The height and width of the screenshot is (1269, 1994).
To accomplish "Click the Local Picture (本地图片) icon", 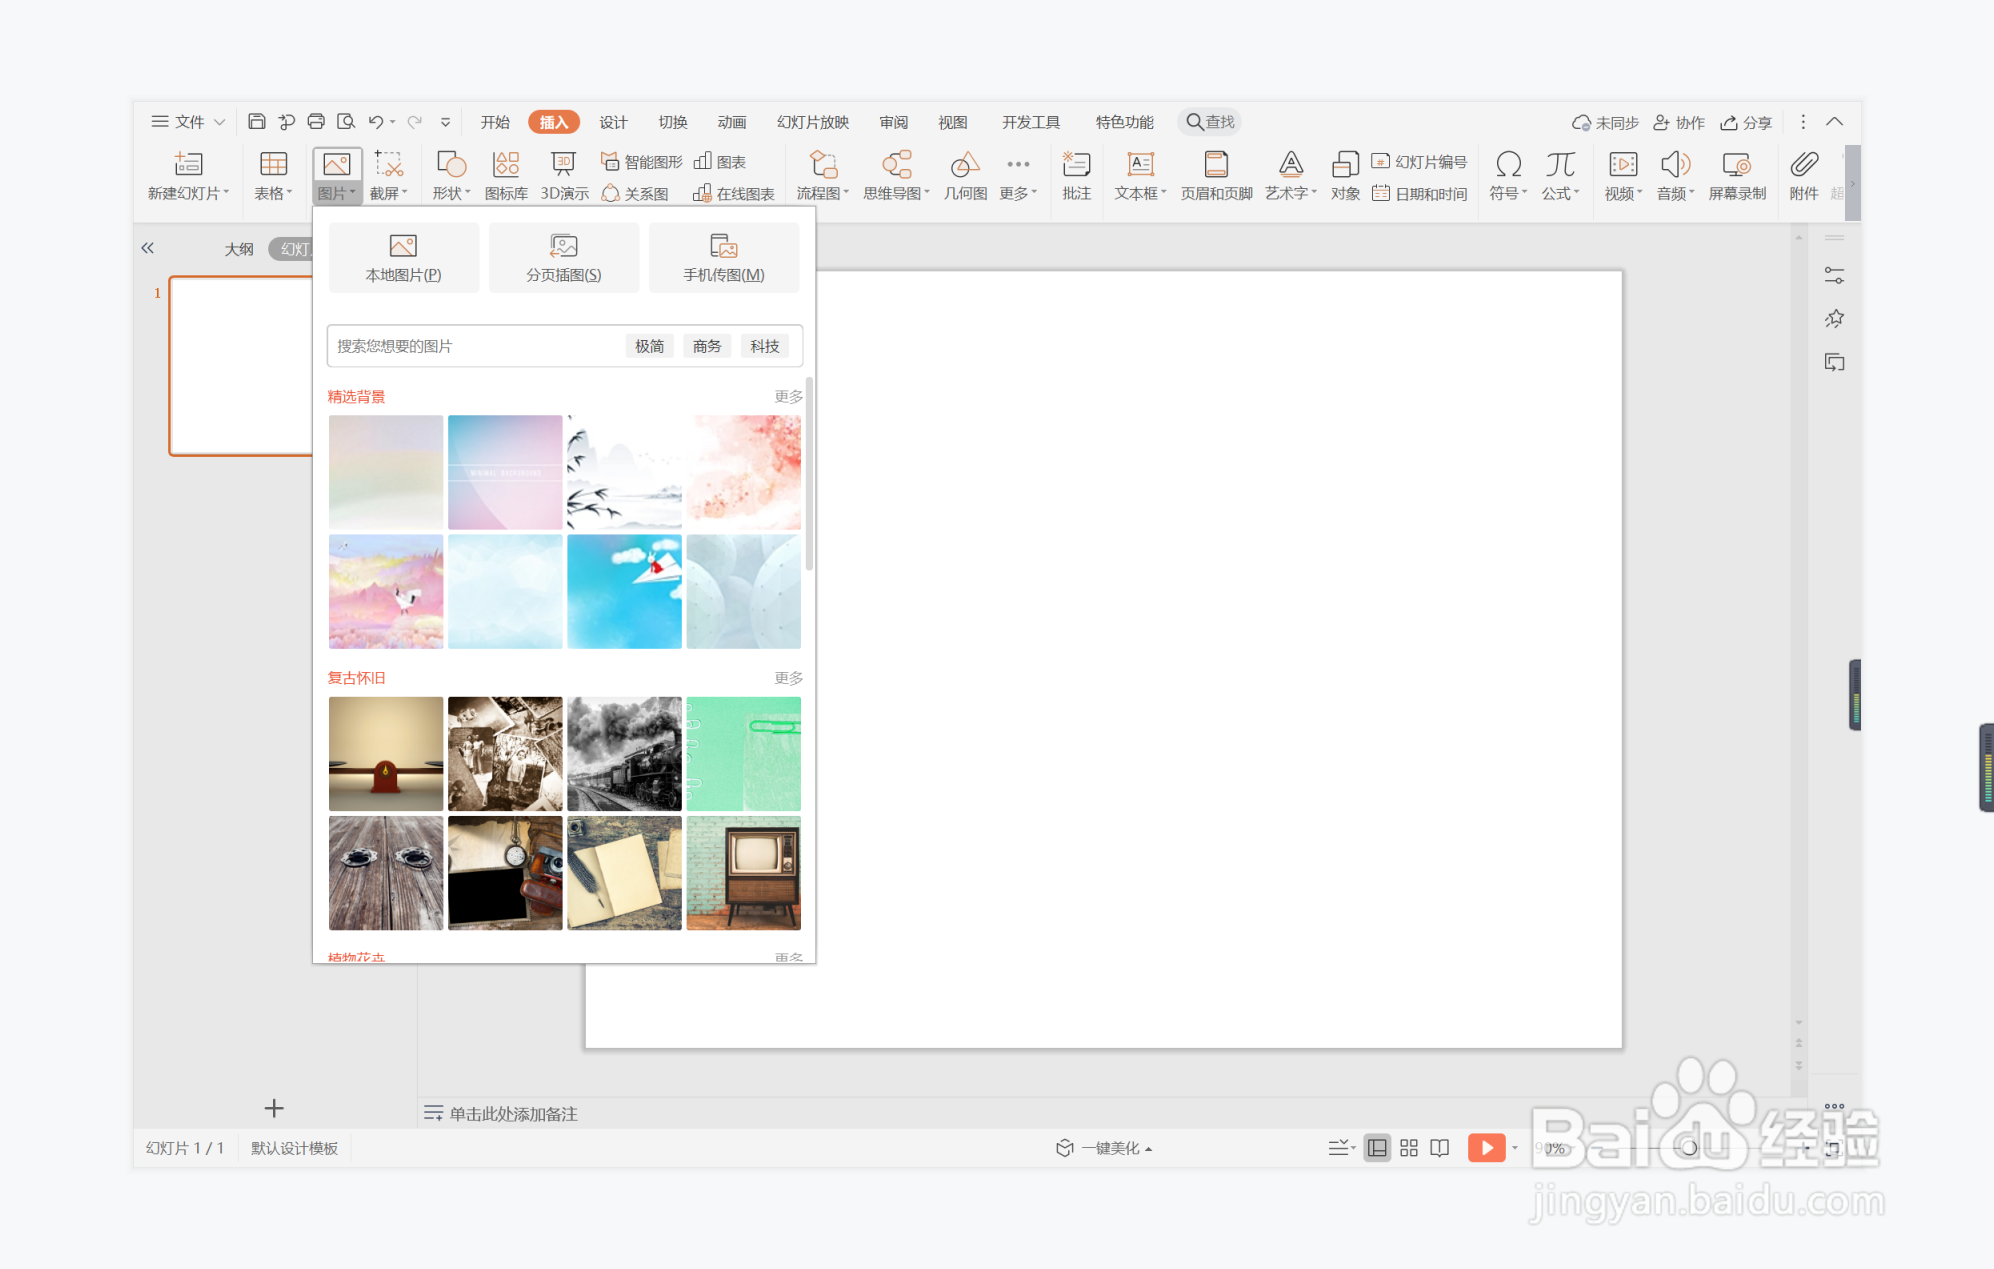I will tap(403, 247).
